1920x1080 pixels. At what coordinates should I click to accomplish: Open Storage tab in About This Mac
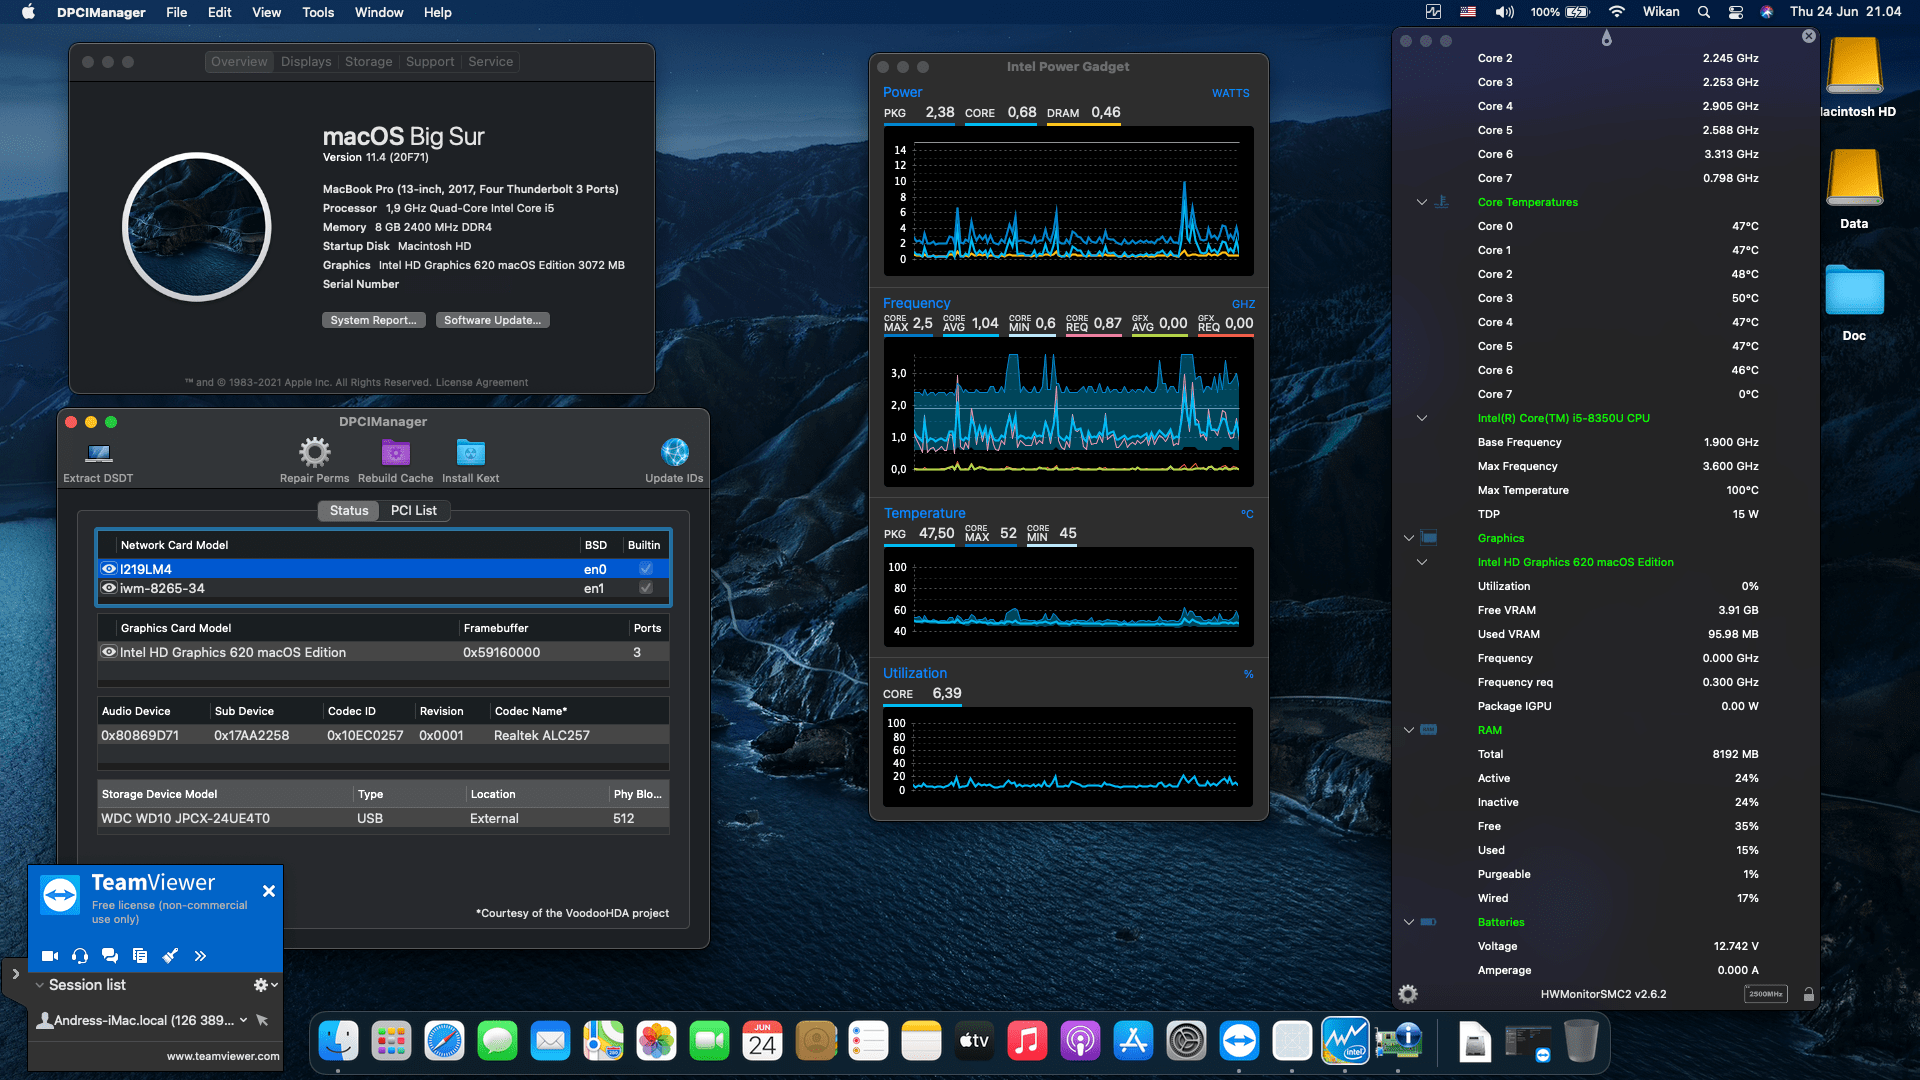coord(368,61)
